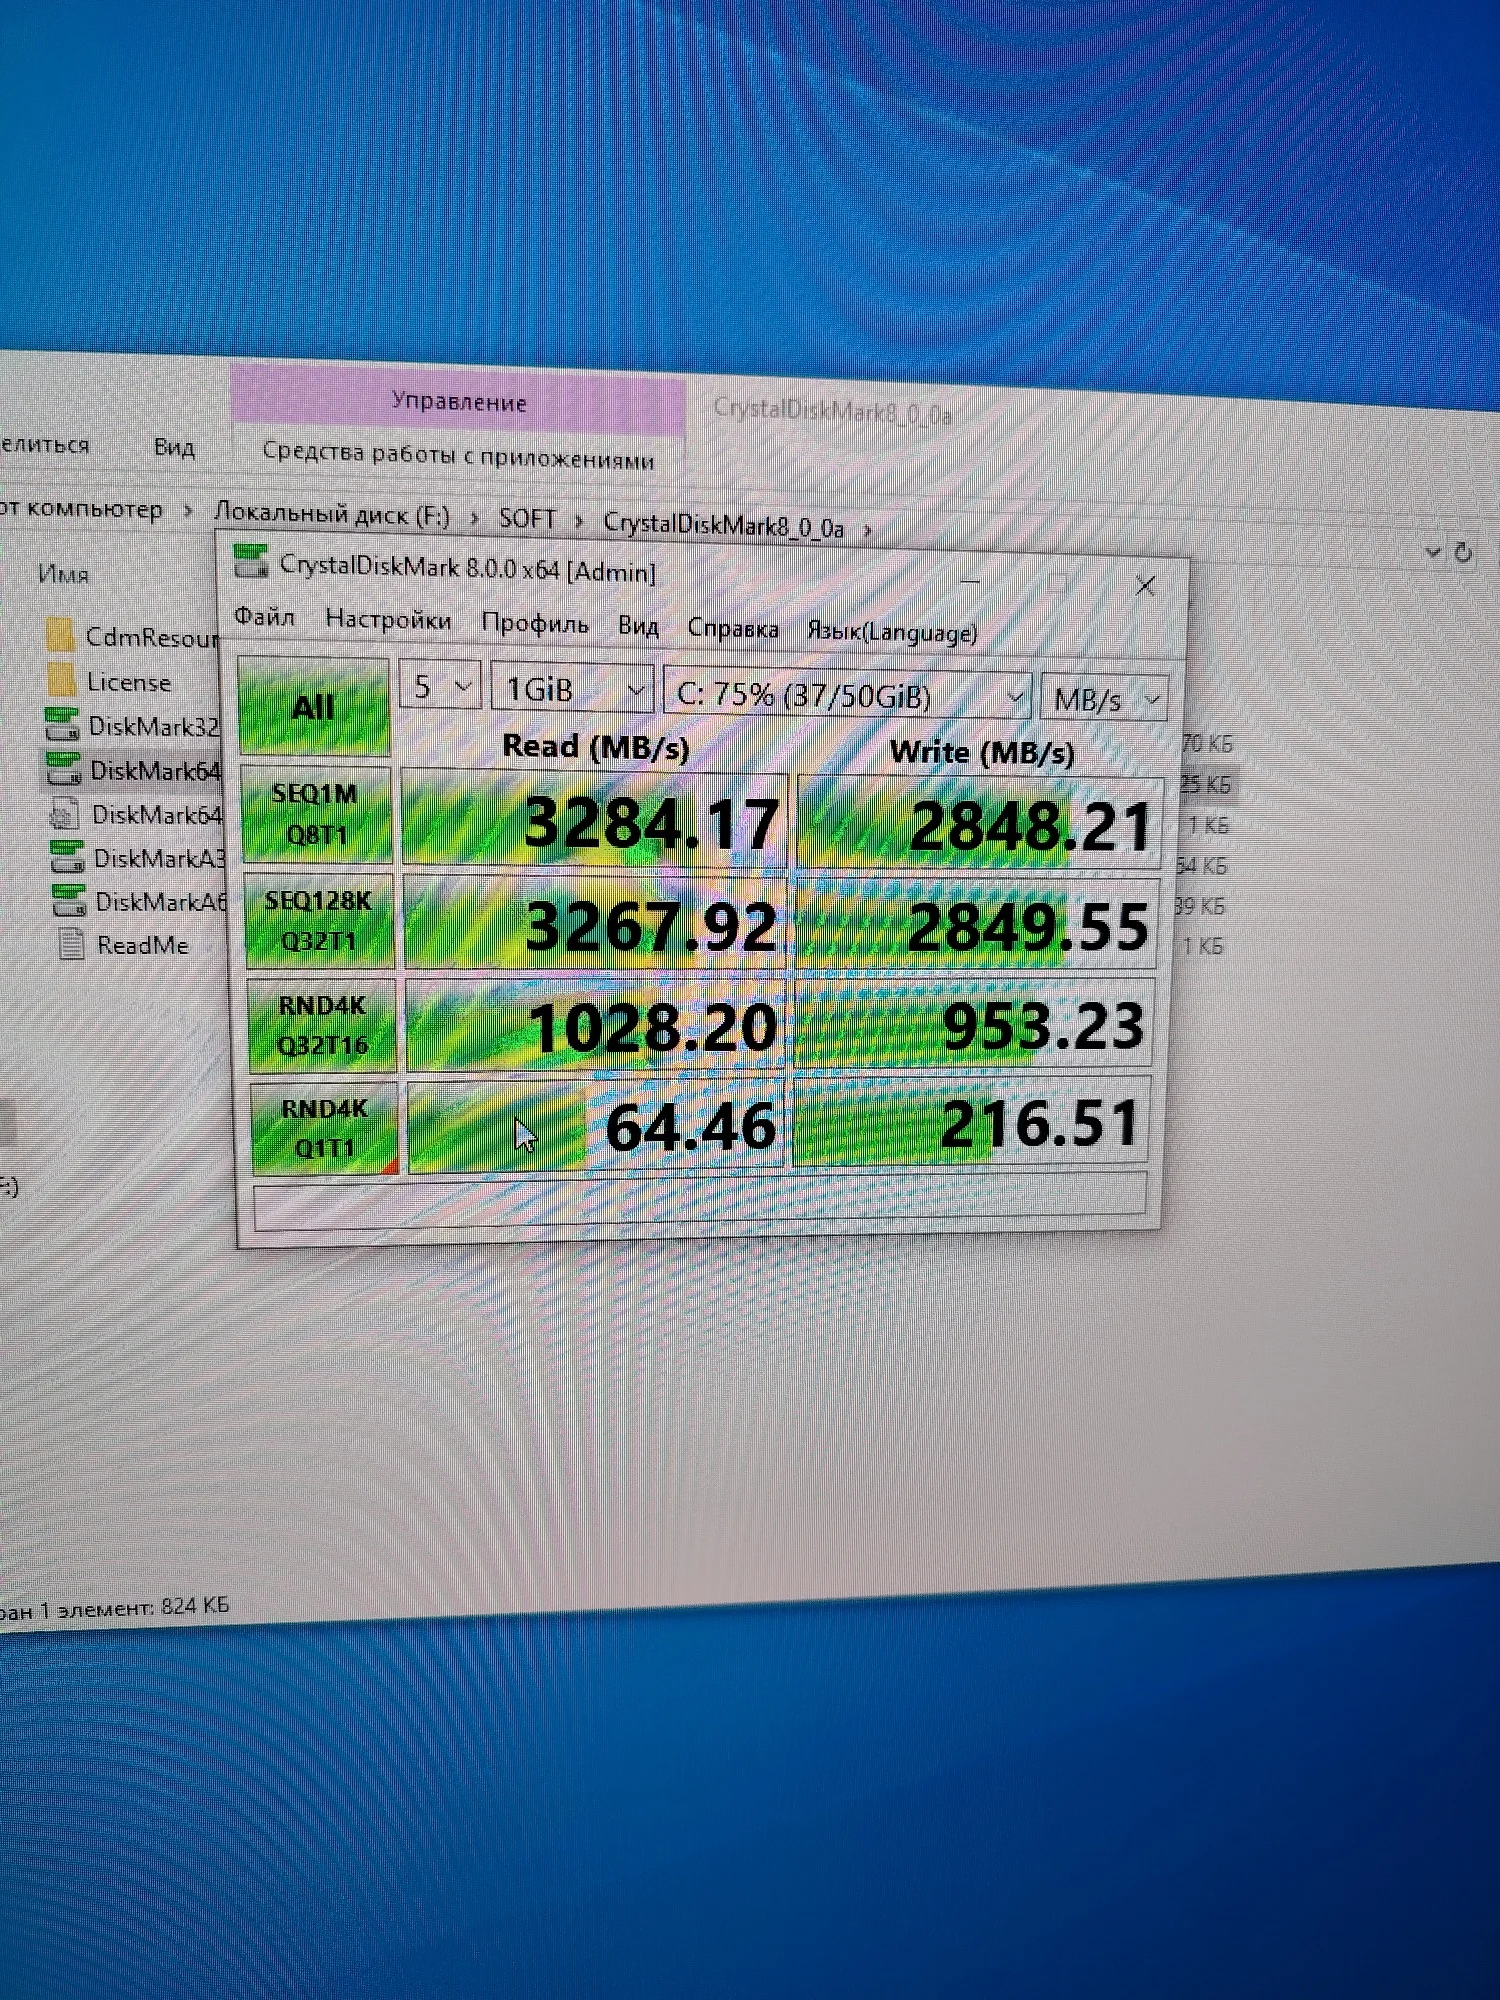Click the comment field below the results
The width and height of the screenshot is (1500, 2000).
[x=700, y=1200]
